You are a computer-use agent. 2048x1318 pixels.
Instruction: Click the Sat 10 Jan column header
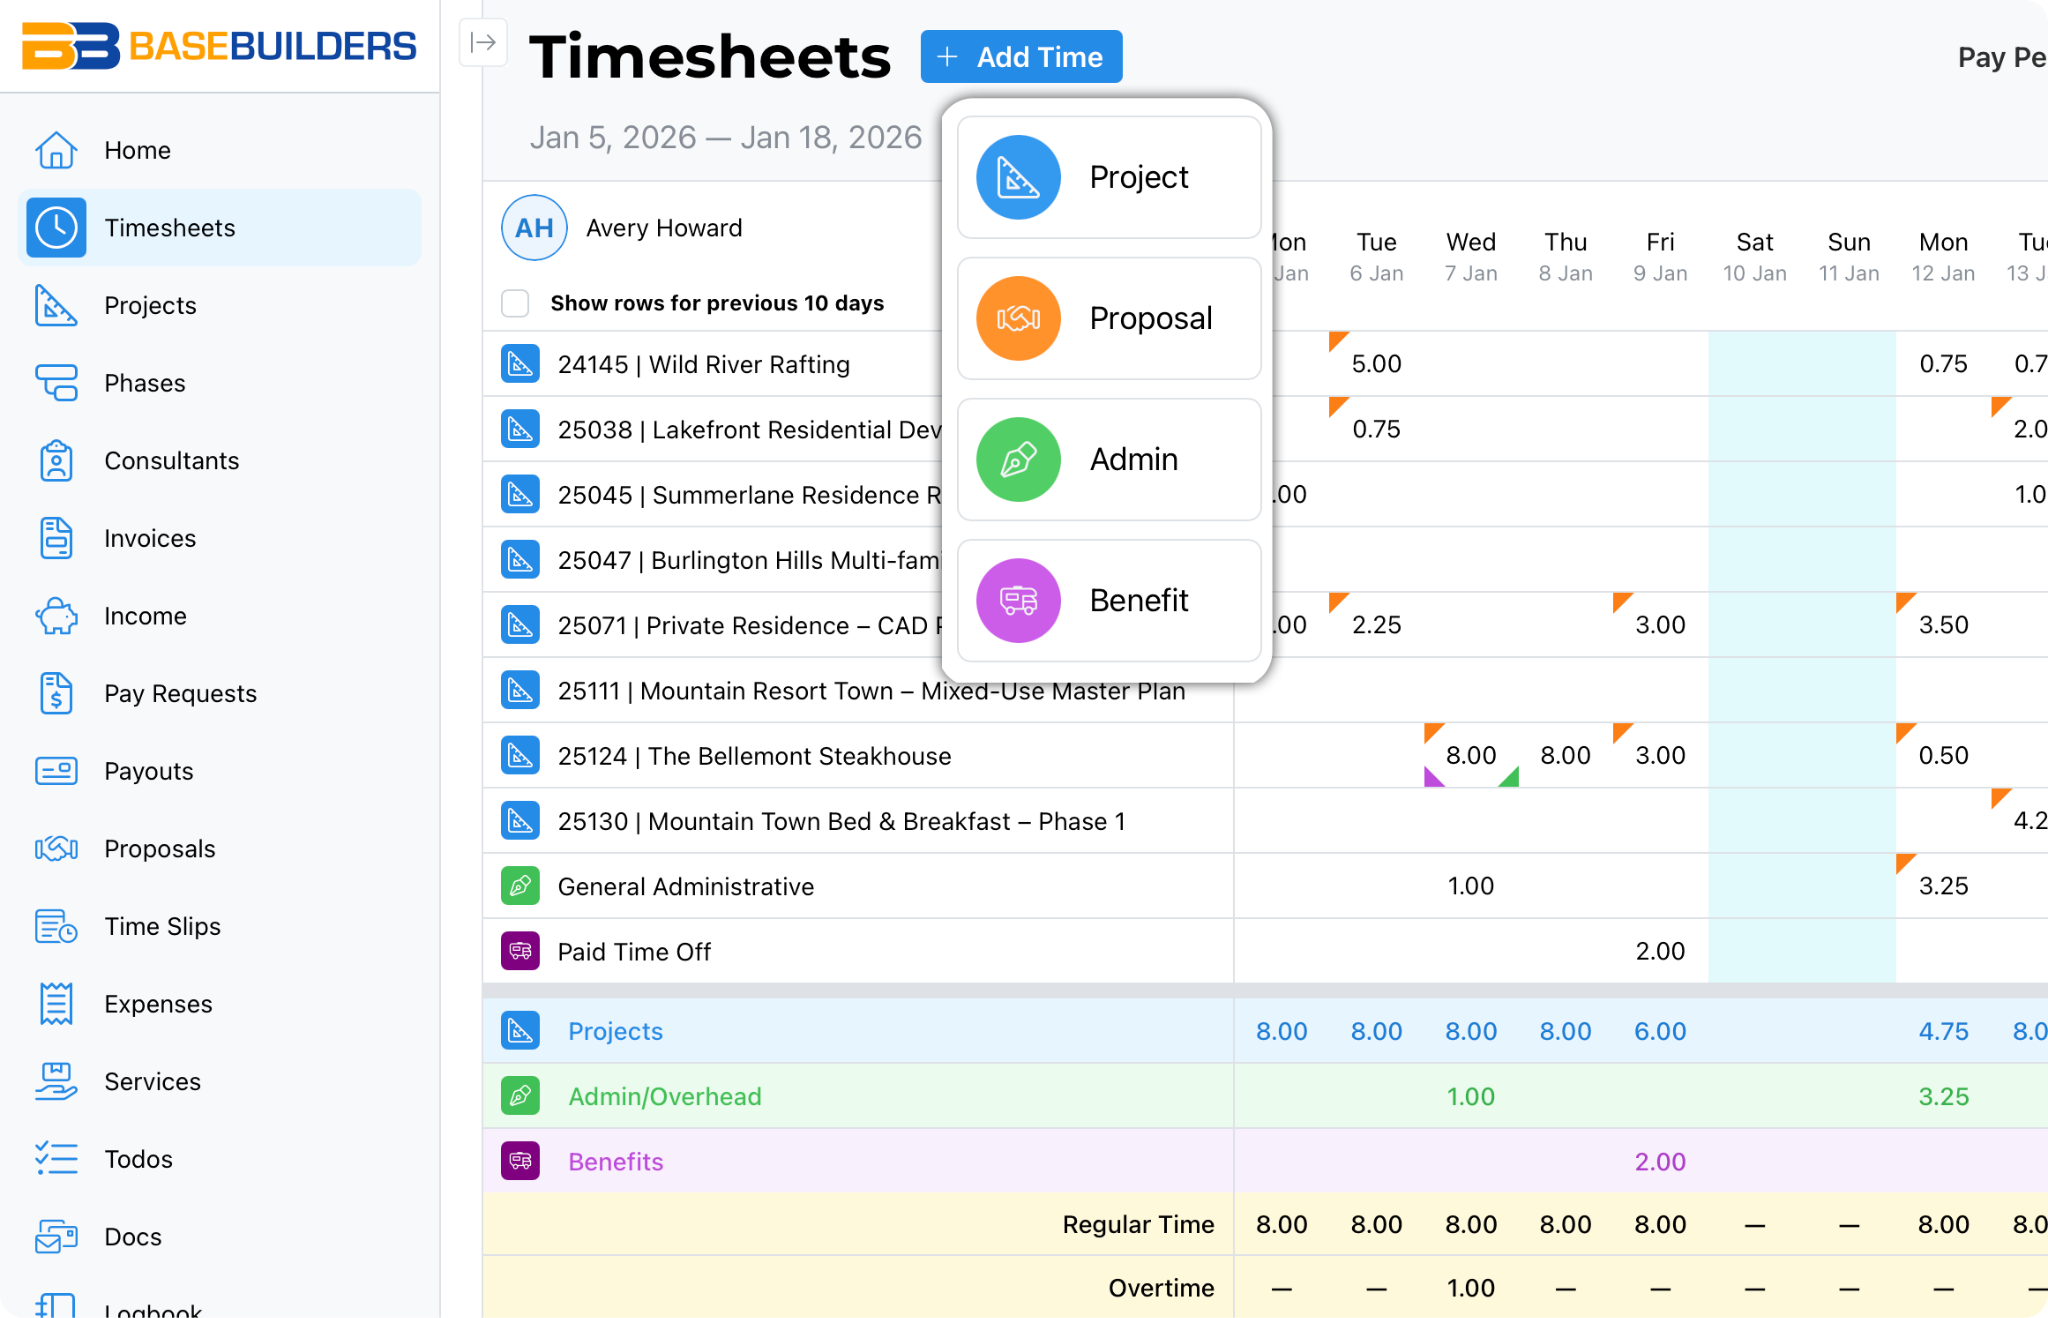tap(1754, 257)
